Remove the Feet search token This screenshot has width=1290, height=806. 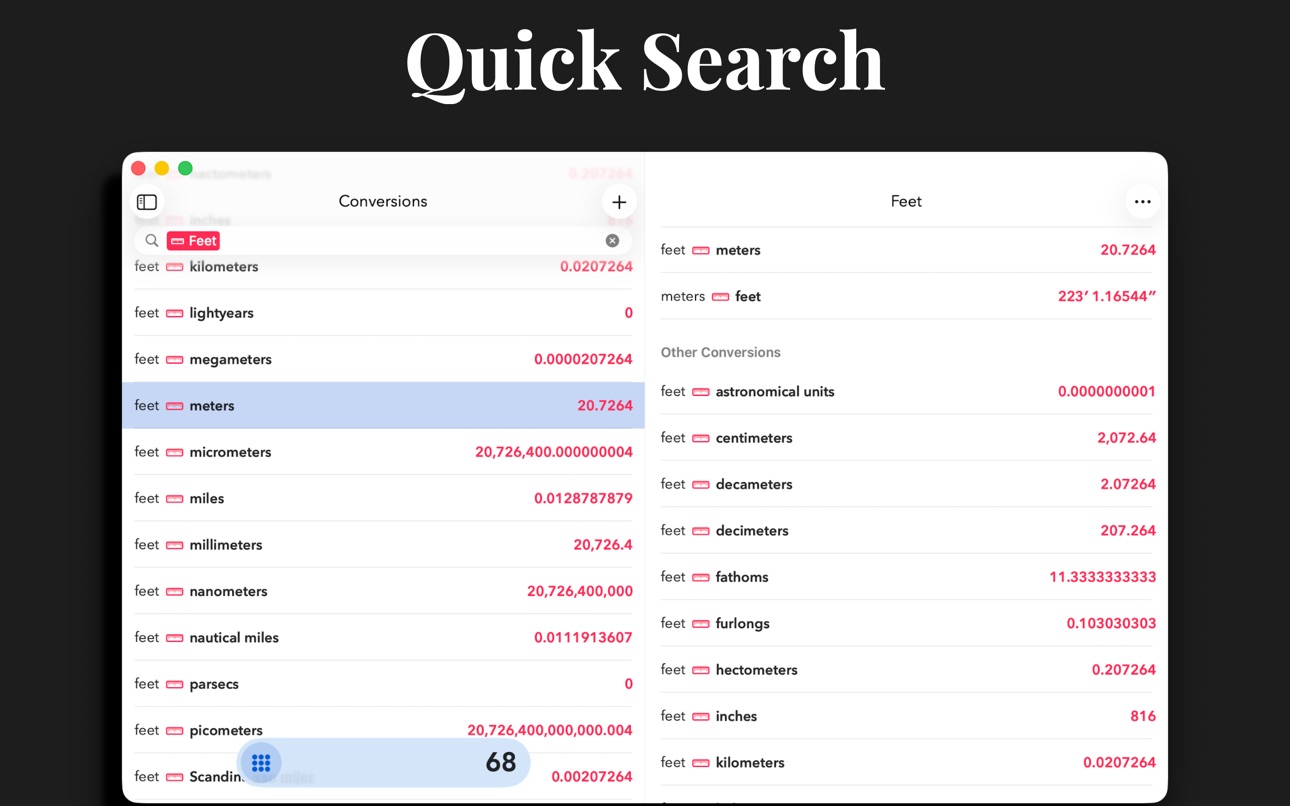[x=193, y=241]
